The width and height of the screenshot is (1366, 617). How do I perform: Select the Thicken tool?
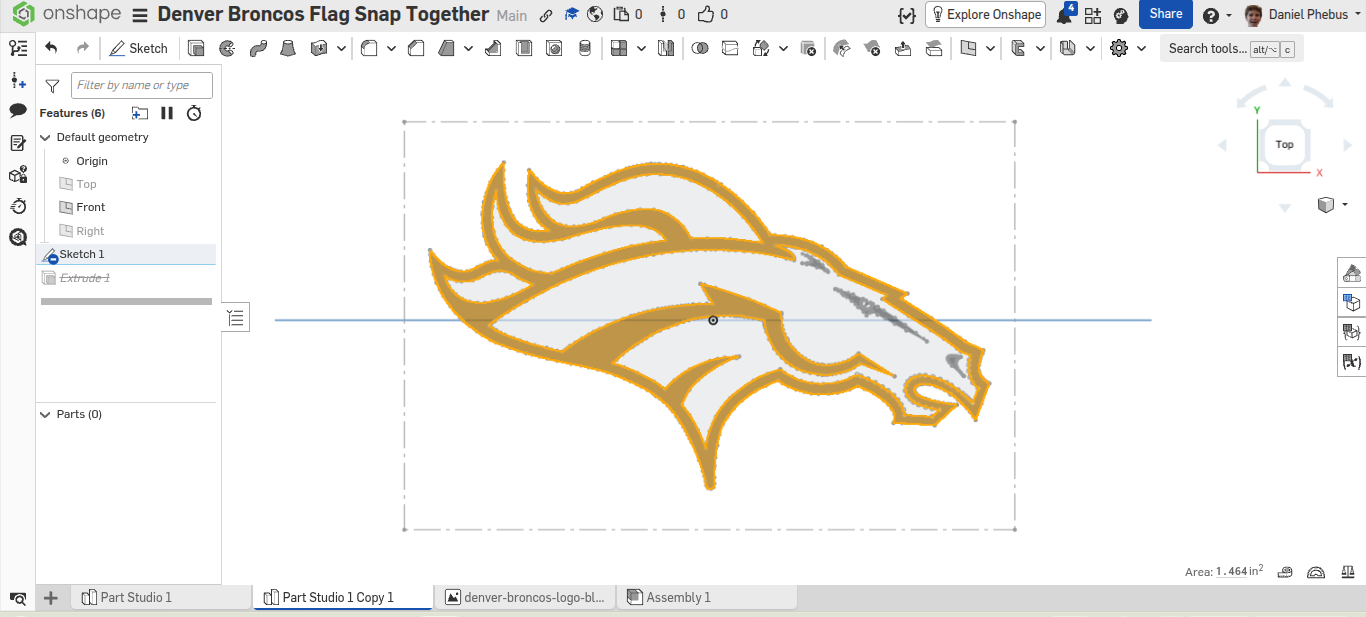[319, 48]
